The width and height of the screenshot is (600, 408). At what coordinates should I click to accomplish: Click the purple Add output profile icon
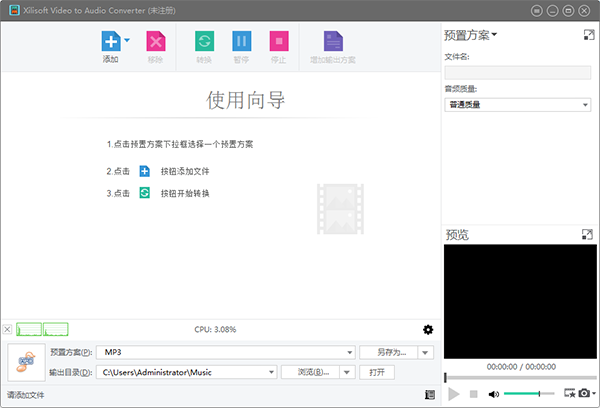(x=333, y=41)
